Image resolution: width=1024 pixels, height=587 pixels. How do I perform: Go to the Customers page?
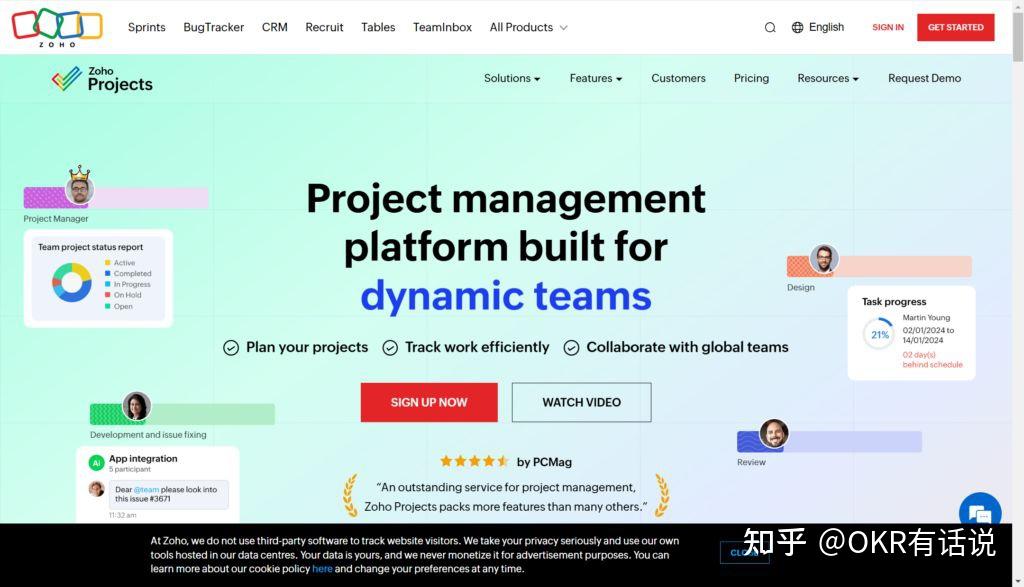678,78
